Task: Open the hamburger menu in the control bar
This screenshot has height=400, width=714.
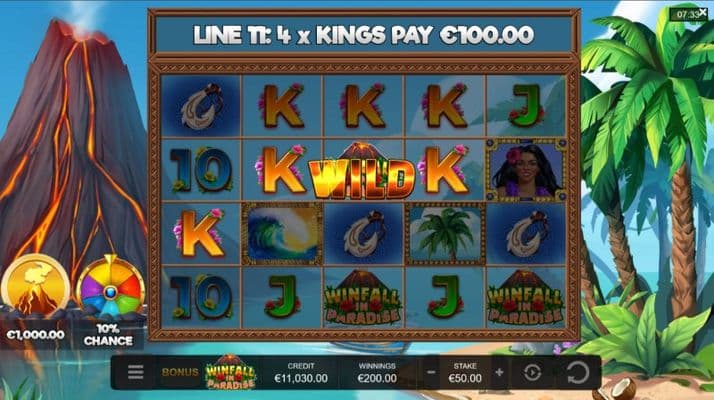Action: (135, 372)
